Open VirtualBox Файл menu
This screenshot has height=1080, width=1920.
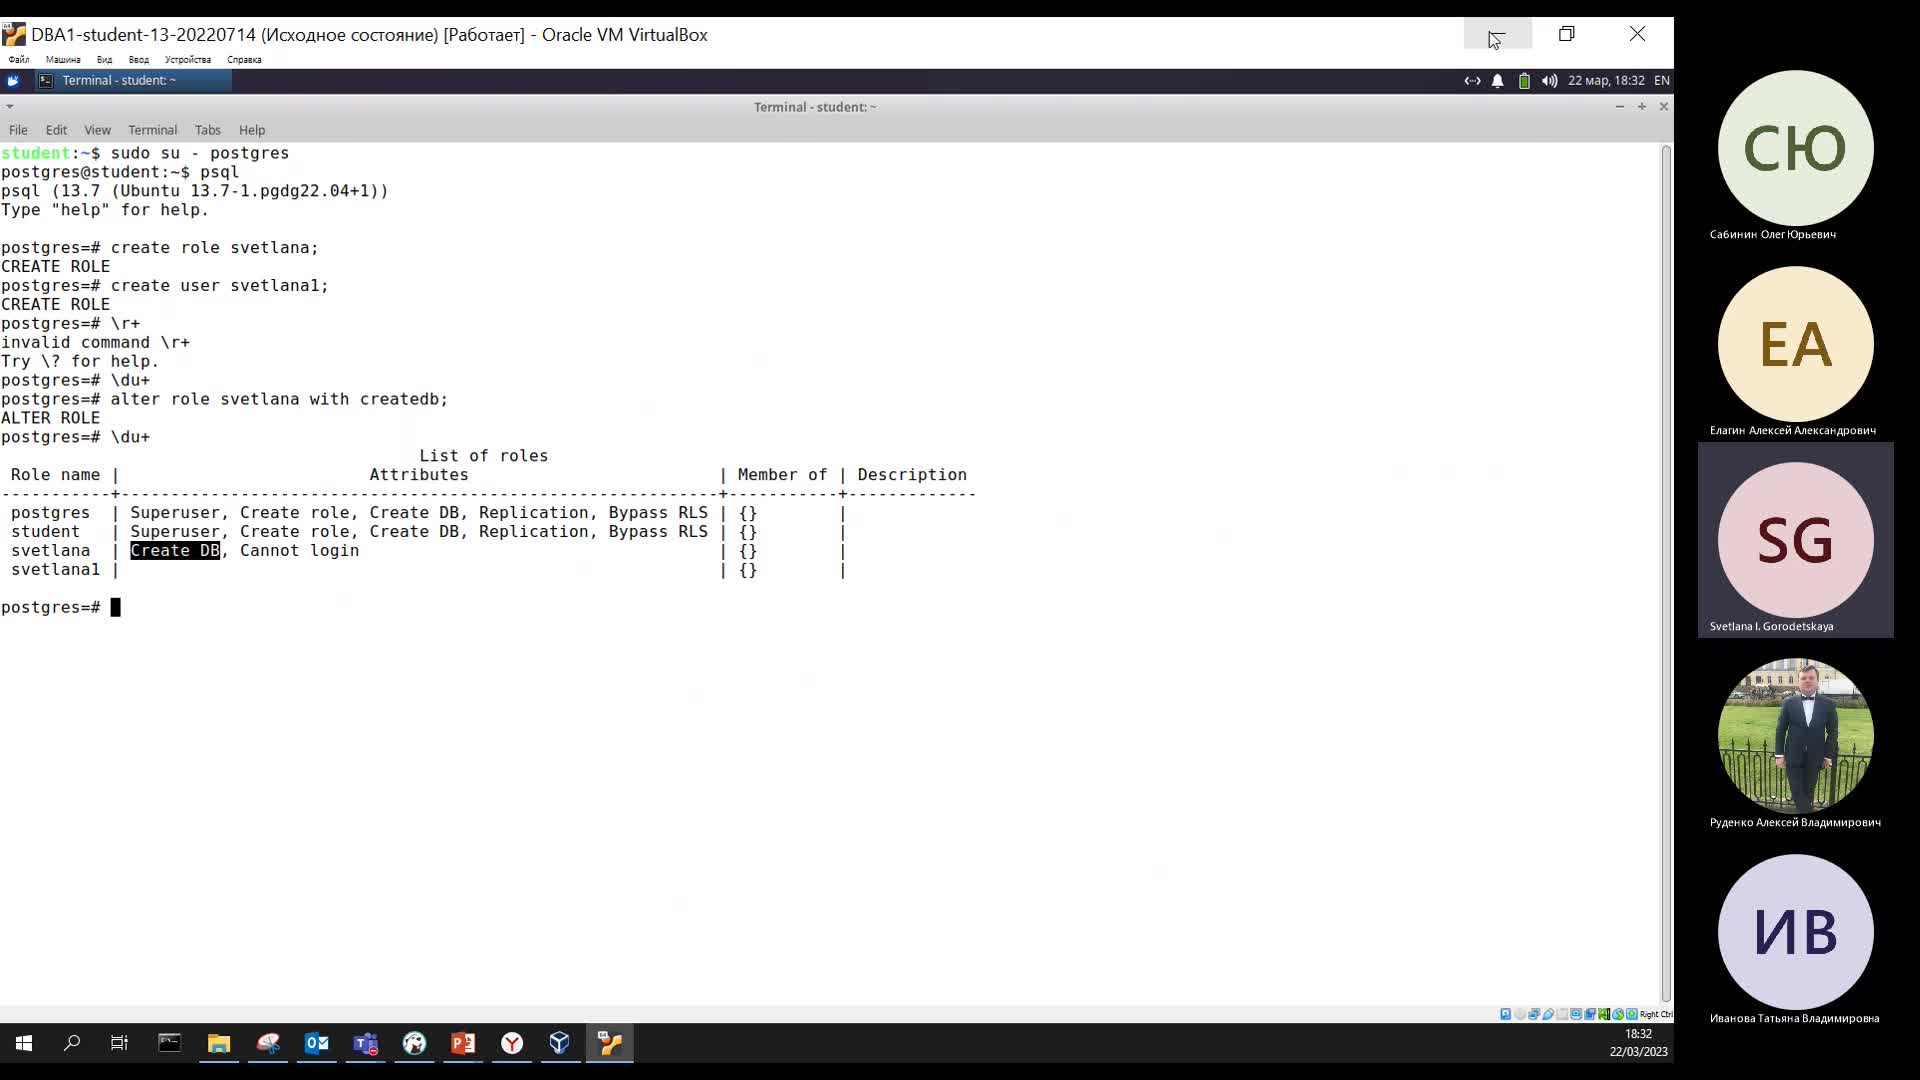tap(19, 60)
